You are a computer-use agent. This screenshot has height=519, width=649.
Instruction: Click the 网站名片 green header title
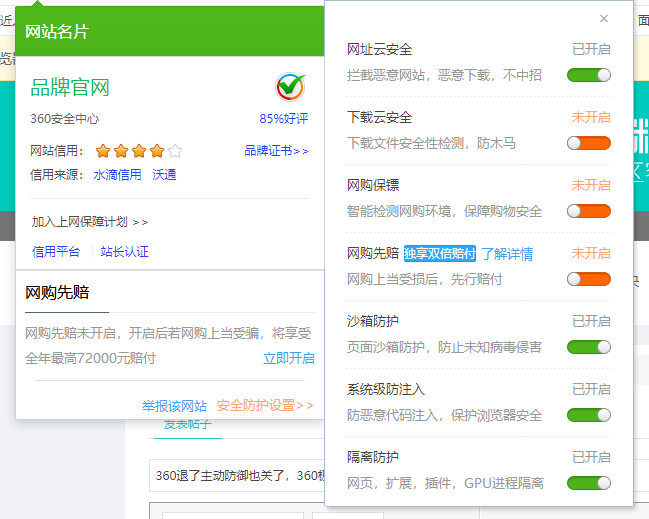pos(57,32)
